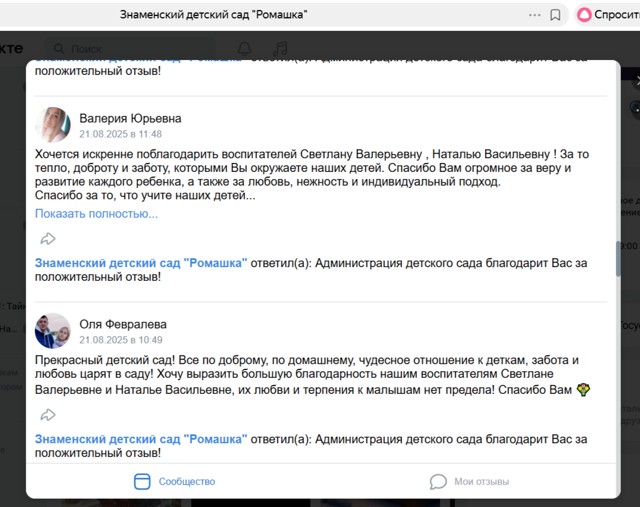Screen dimensions: 640x507
Task: Expand review with Показать полностью link
Action: (96, 213)
